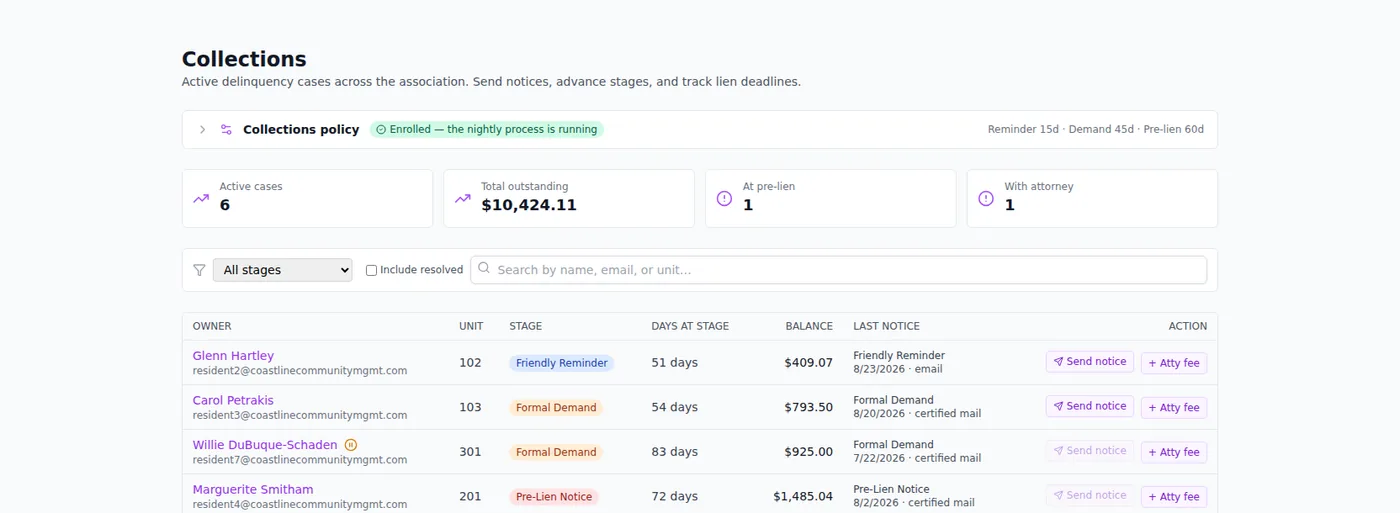This screenshot has height=513, width=1400.
Task: Click unit 103 cell
Action: 470,407
